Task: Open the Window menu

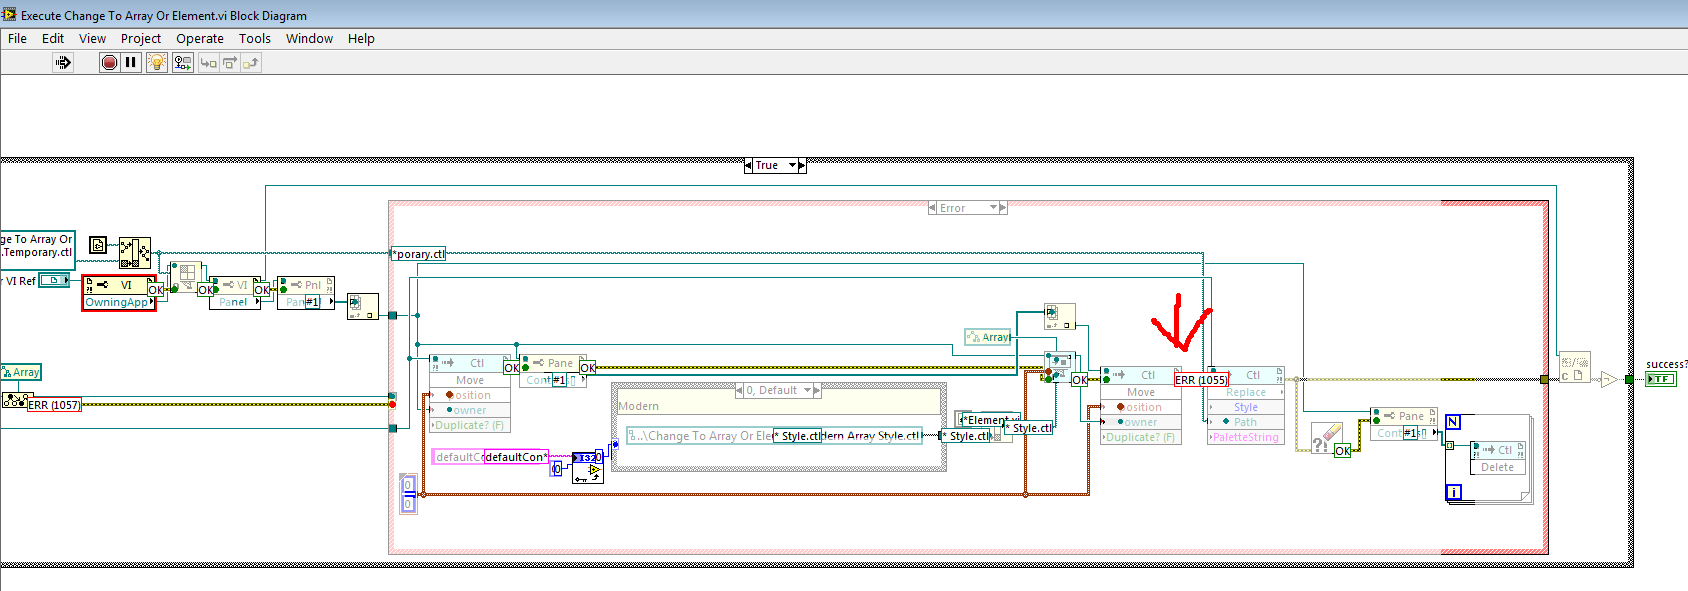Action: [309, 38]
